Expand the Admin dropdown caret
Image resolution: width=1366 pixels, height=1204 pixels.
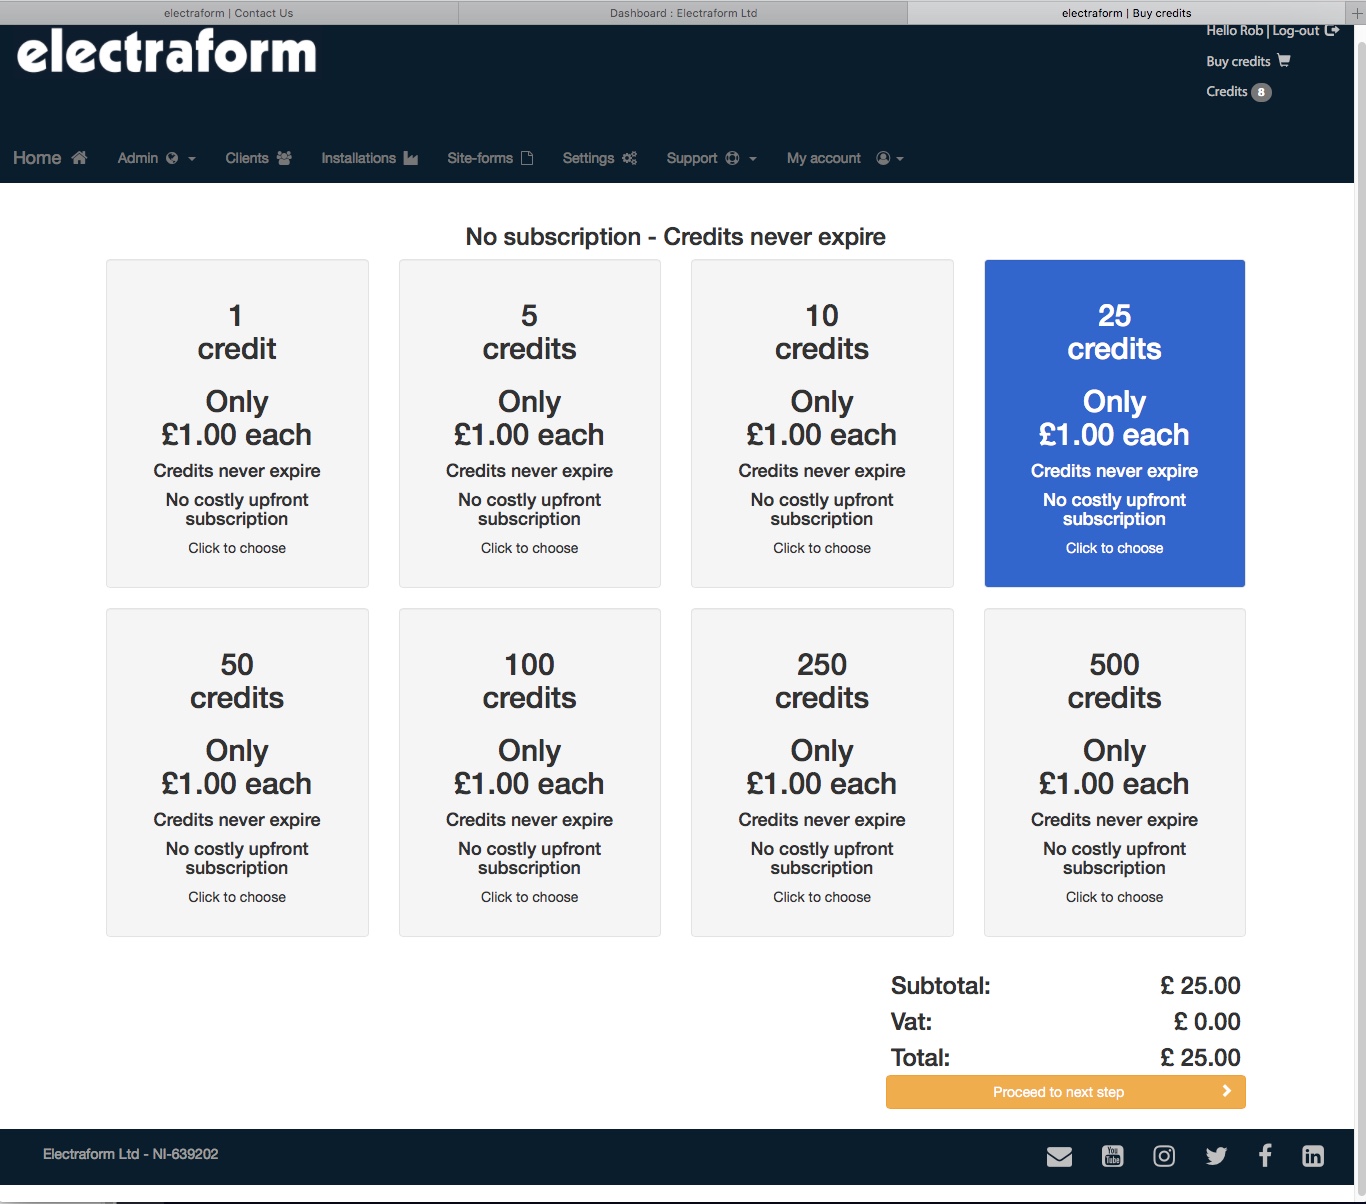pos(192,159)
